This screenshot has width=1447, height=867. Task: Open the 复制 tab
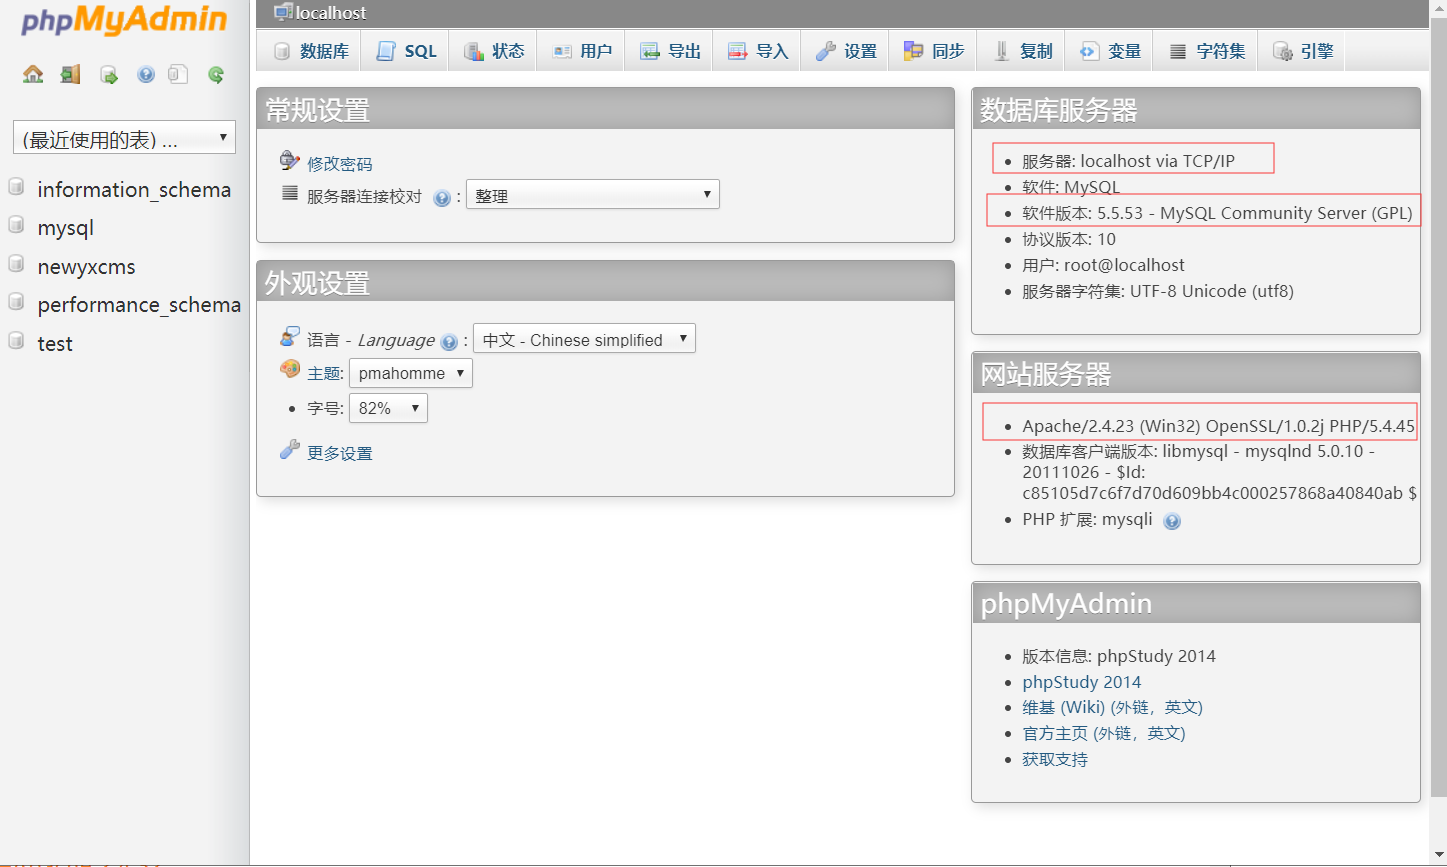[1022, 51]
